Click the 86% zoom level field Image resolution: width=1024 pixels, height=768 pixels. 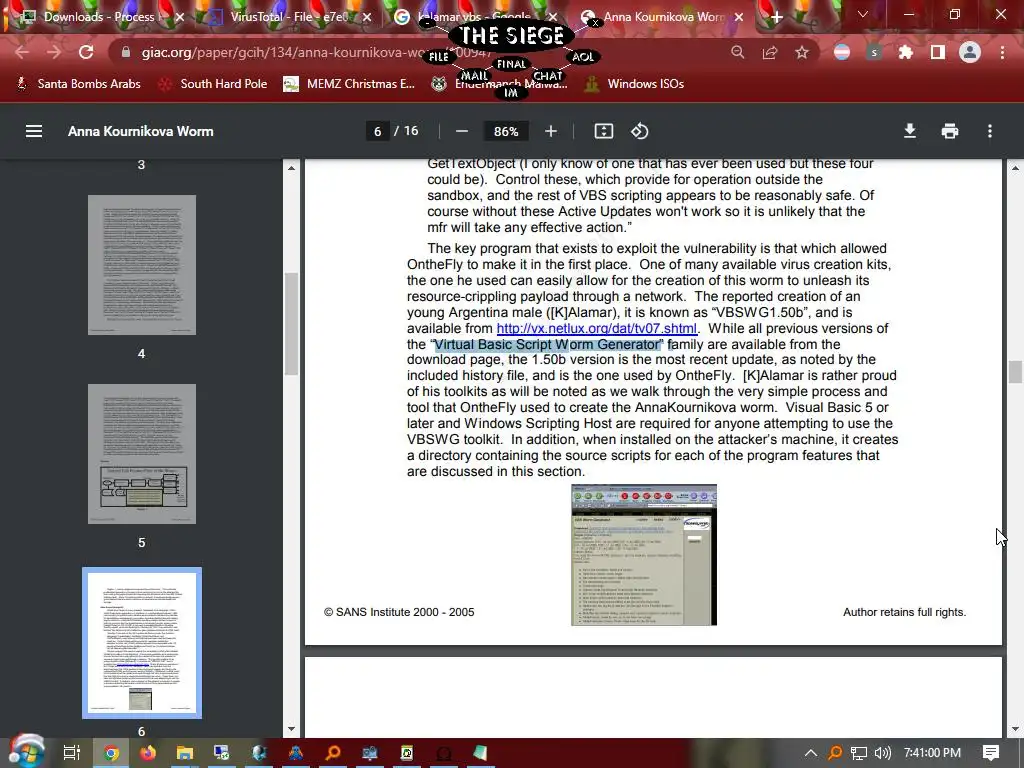[x=506, y=131]
